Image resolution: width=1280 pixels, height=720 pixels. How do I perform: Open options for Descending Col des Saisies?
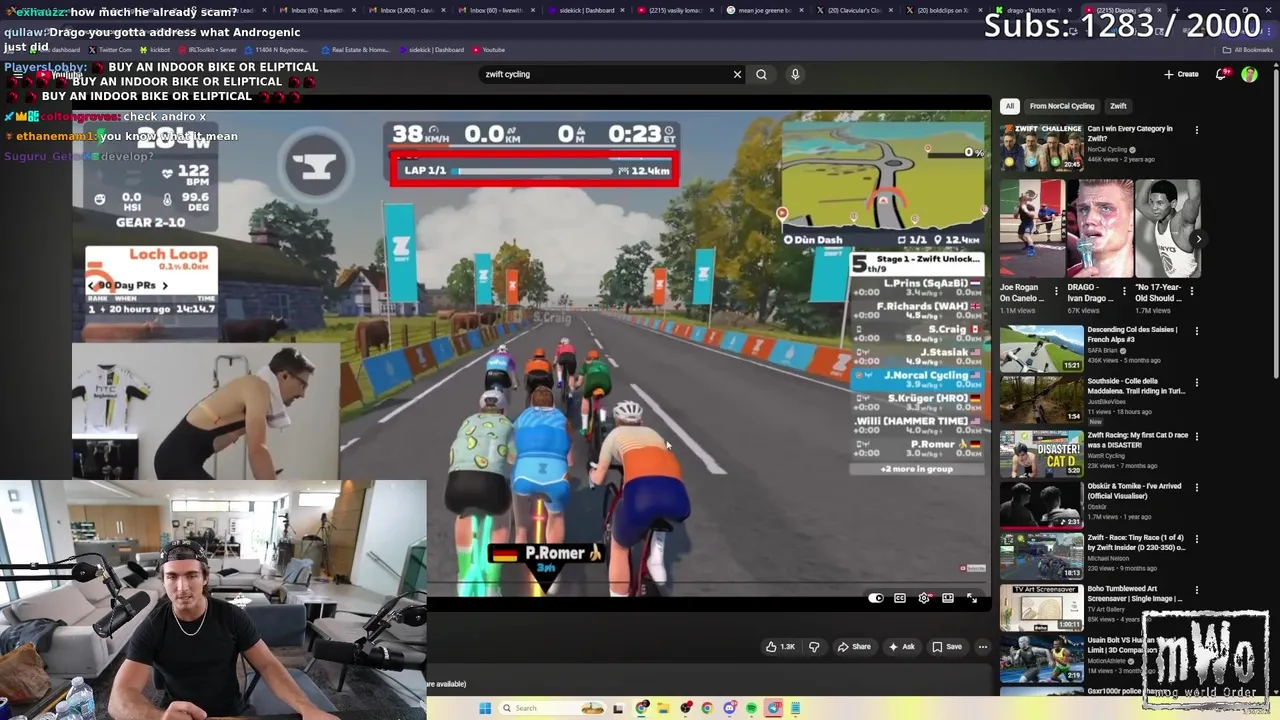[1196, 331]
